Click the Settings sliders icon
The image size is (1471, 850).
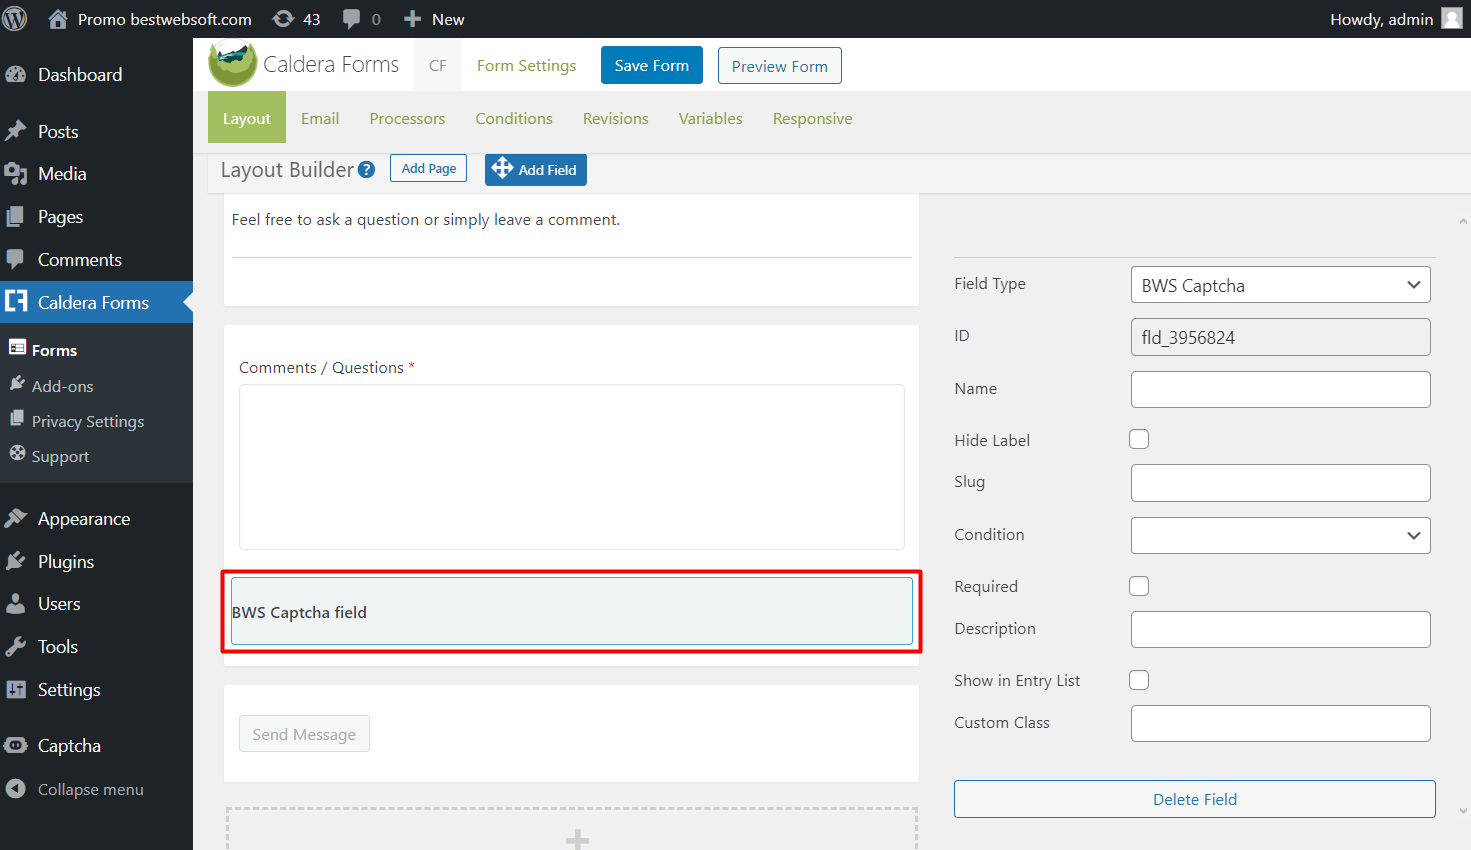point(16,690)
